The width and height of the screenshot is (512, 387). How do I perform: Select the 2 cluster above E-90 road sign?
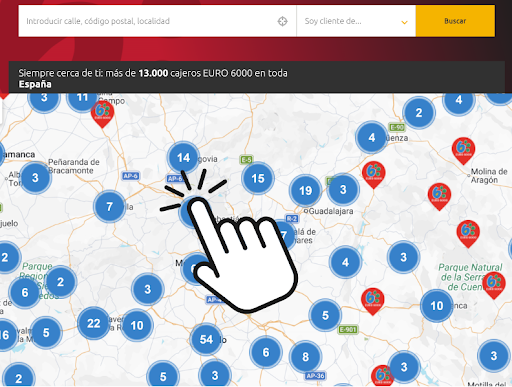click(x=419, y=113)
